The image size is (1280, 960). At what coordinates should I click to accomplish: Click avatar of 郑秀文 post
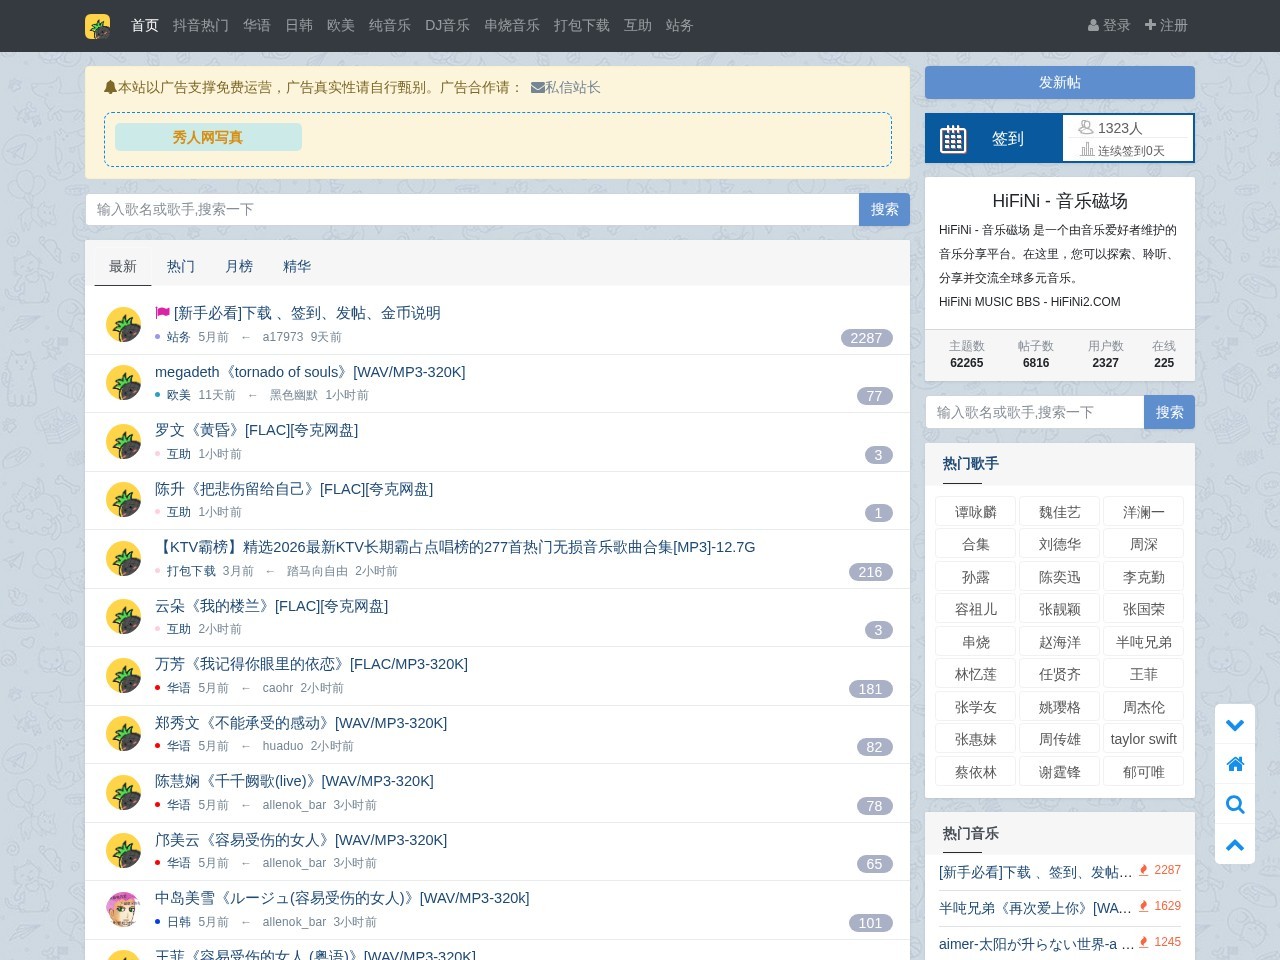click(x=123, y=734)
